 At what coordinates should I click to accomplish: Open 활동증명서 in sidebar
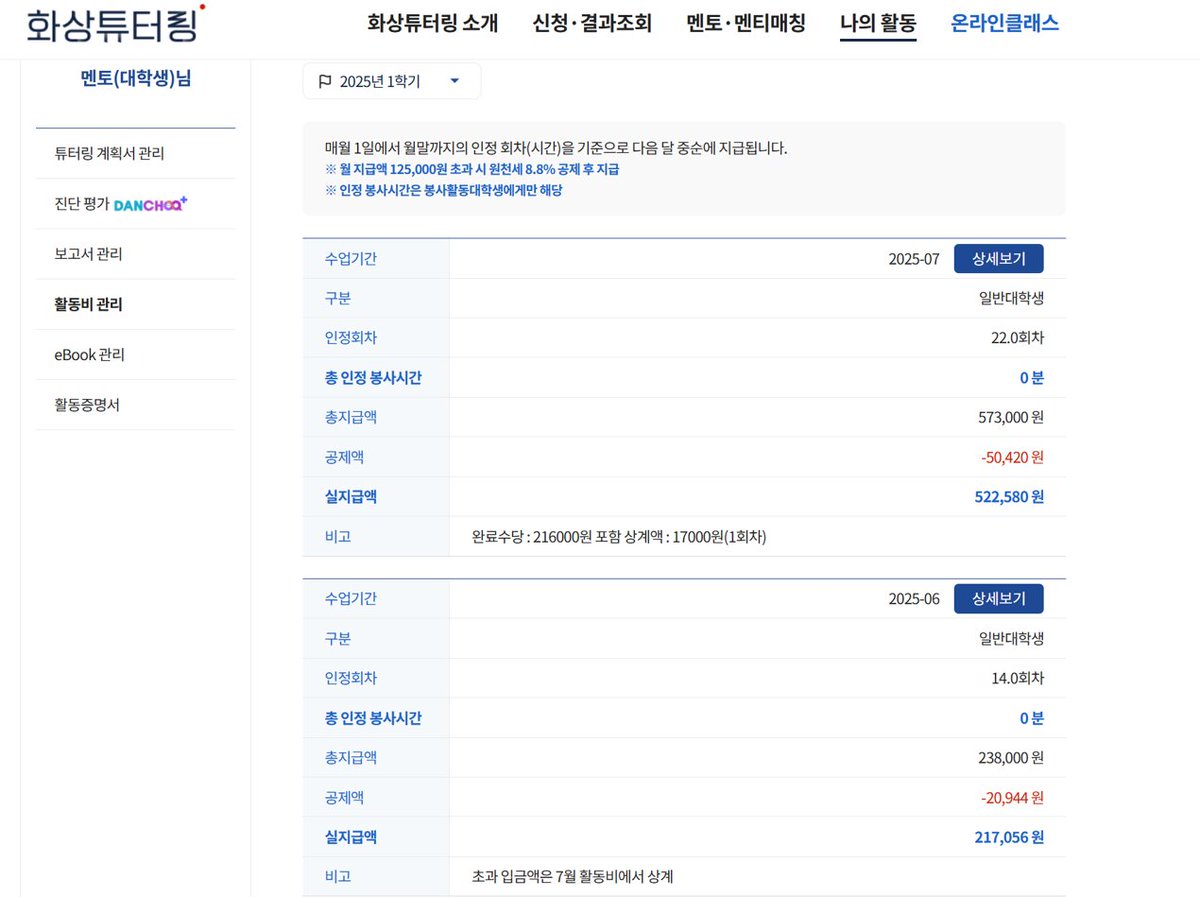coord(135,405)
